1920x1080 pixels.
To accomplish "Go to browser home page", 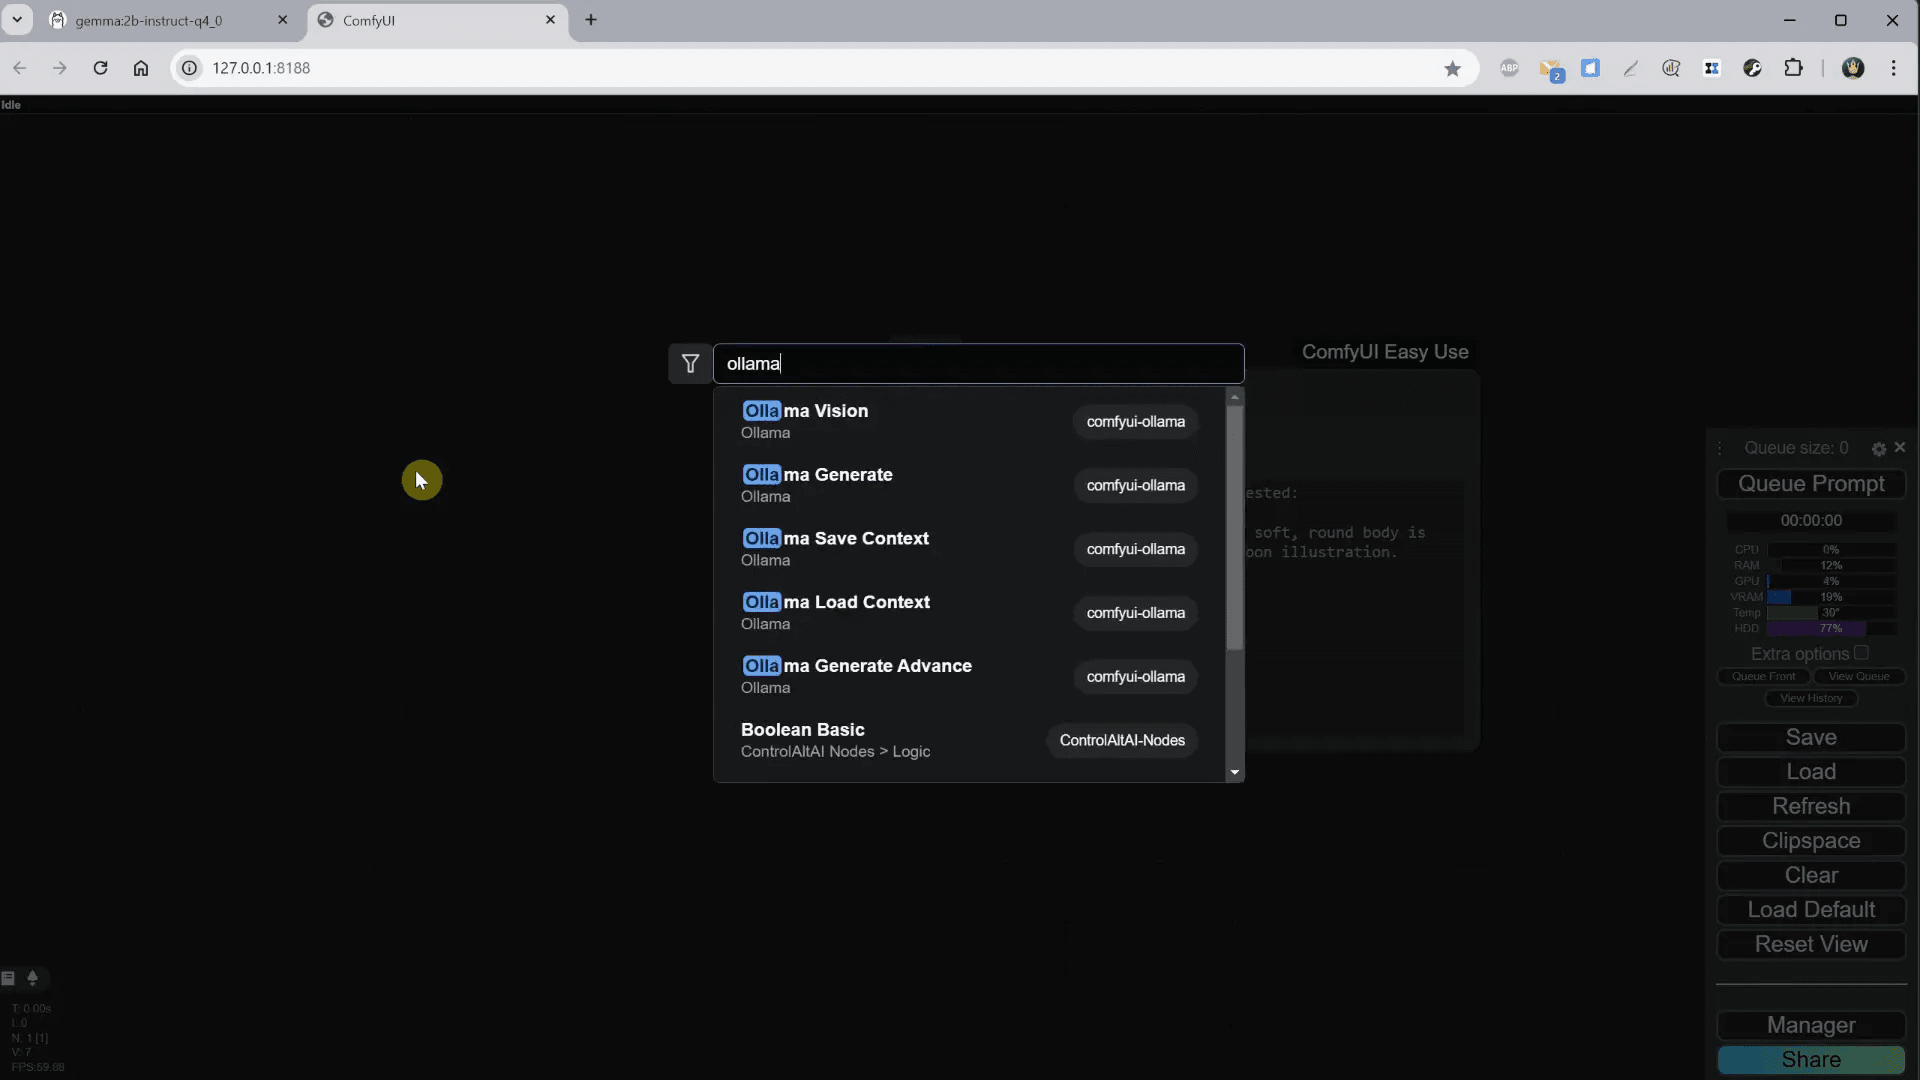I will (x=141, y=68).
